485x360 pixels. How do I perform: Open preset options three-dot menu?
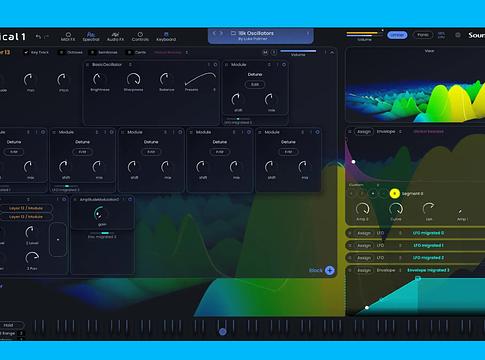point(308,33)
